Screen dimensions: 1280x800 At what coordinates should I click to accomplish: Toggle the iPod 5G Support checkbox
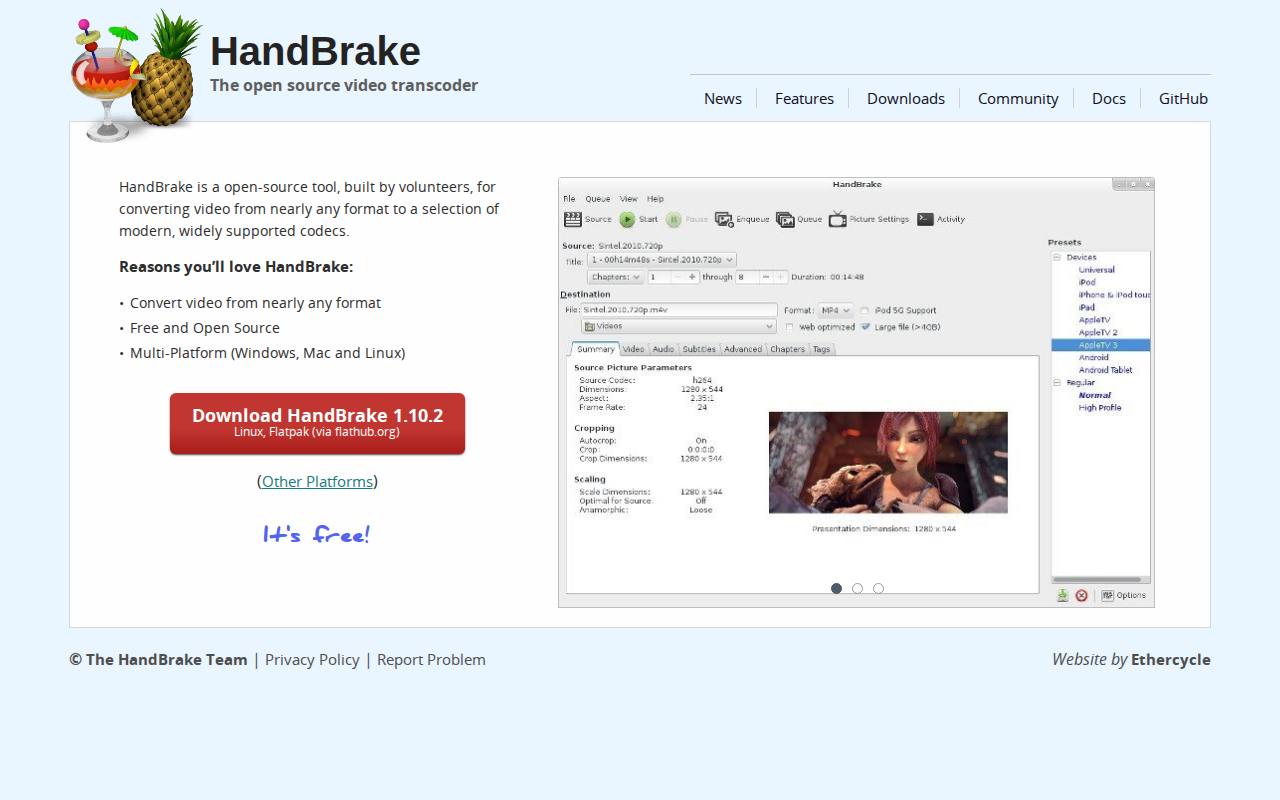(x=865, y=311)
